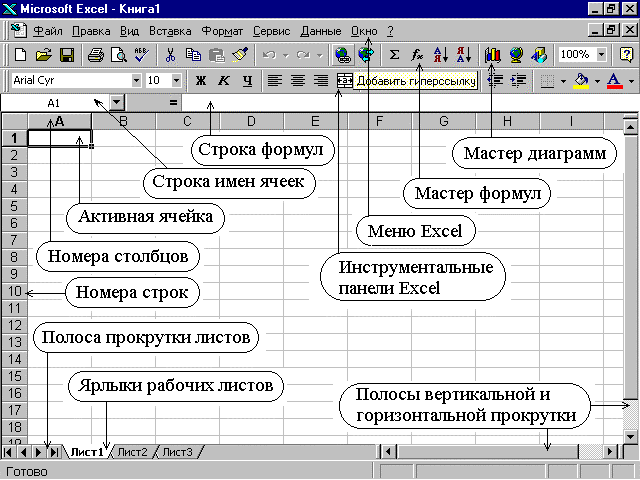Switch to the Лист2 sheet tab
Viewport: 640px width, 480px height.
click(x=132, y=452)
